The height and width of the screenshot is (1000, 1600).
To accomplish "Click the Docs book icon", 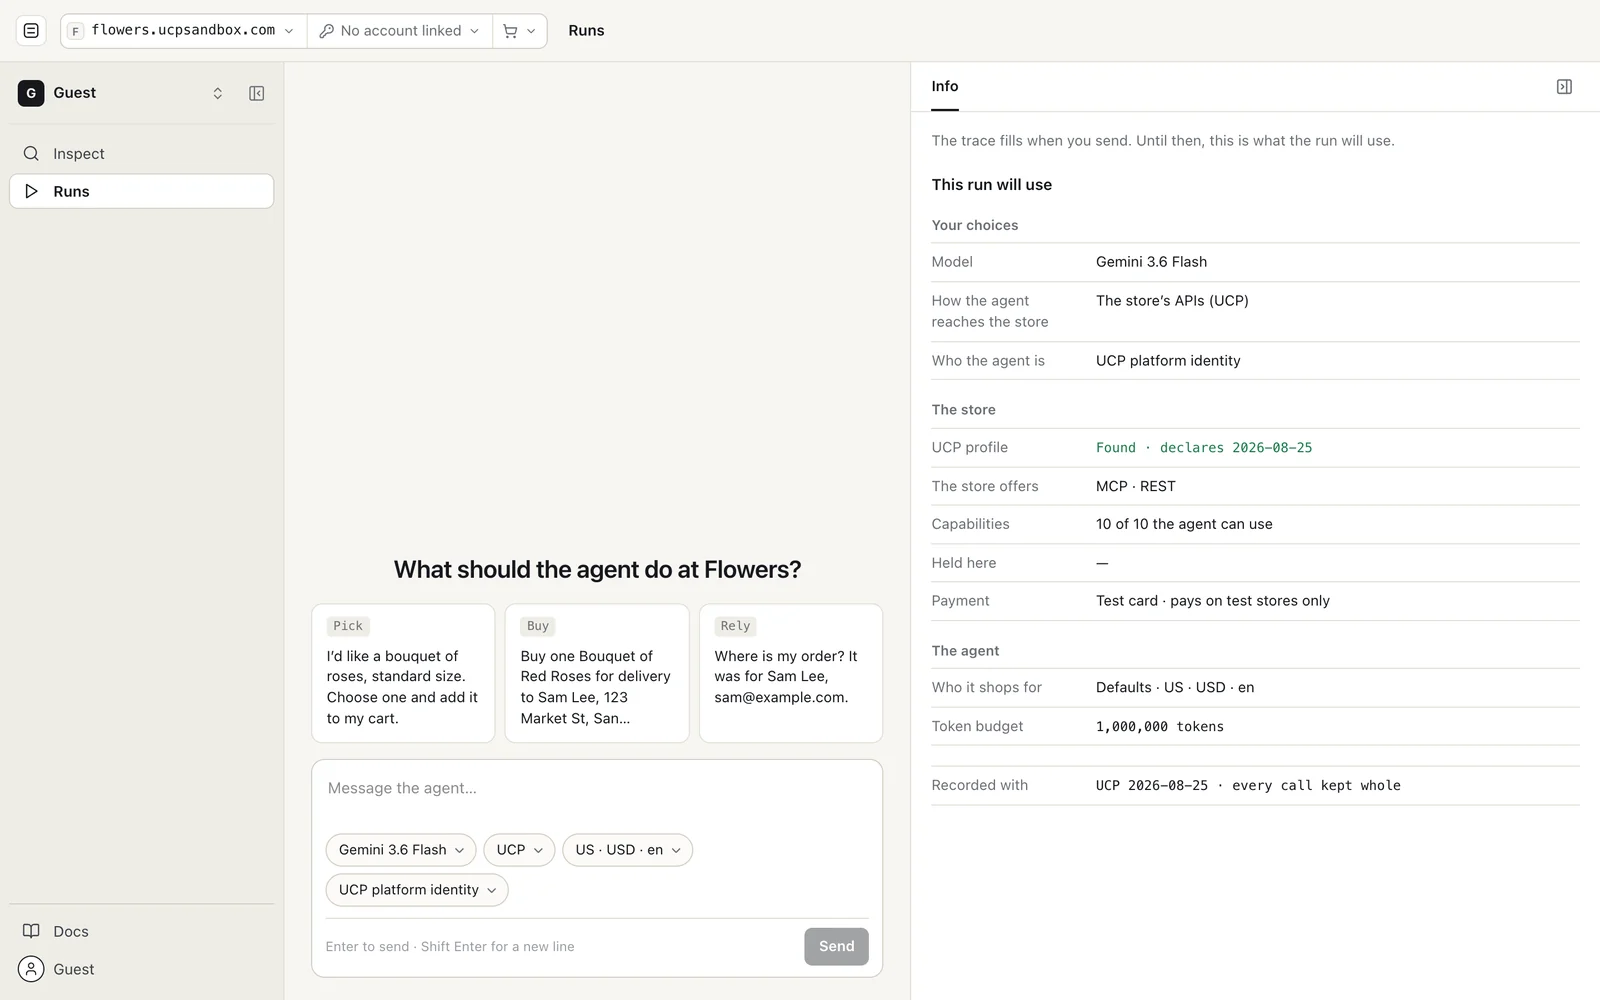I will point(31,931).
